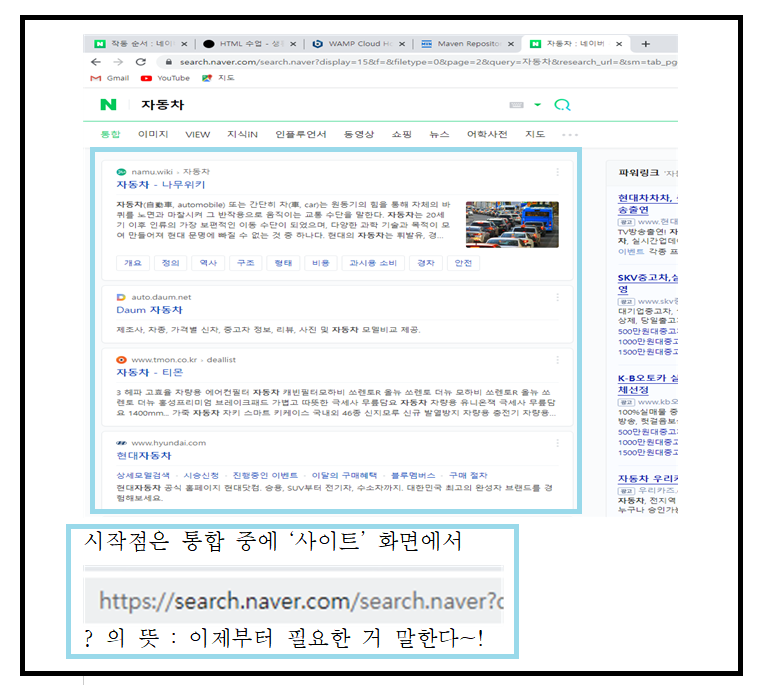Screen dimensions: 763x695
Task: Click the 형태 section chip
Action: 283,263
